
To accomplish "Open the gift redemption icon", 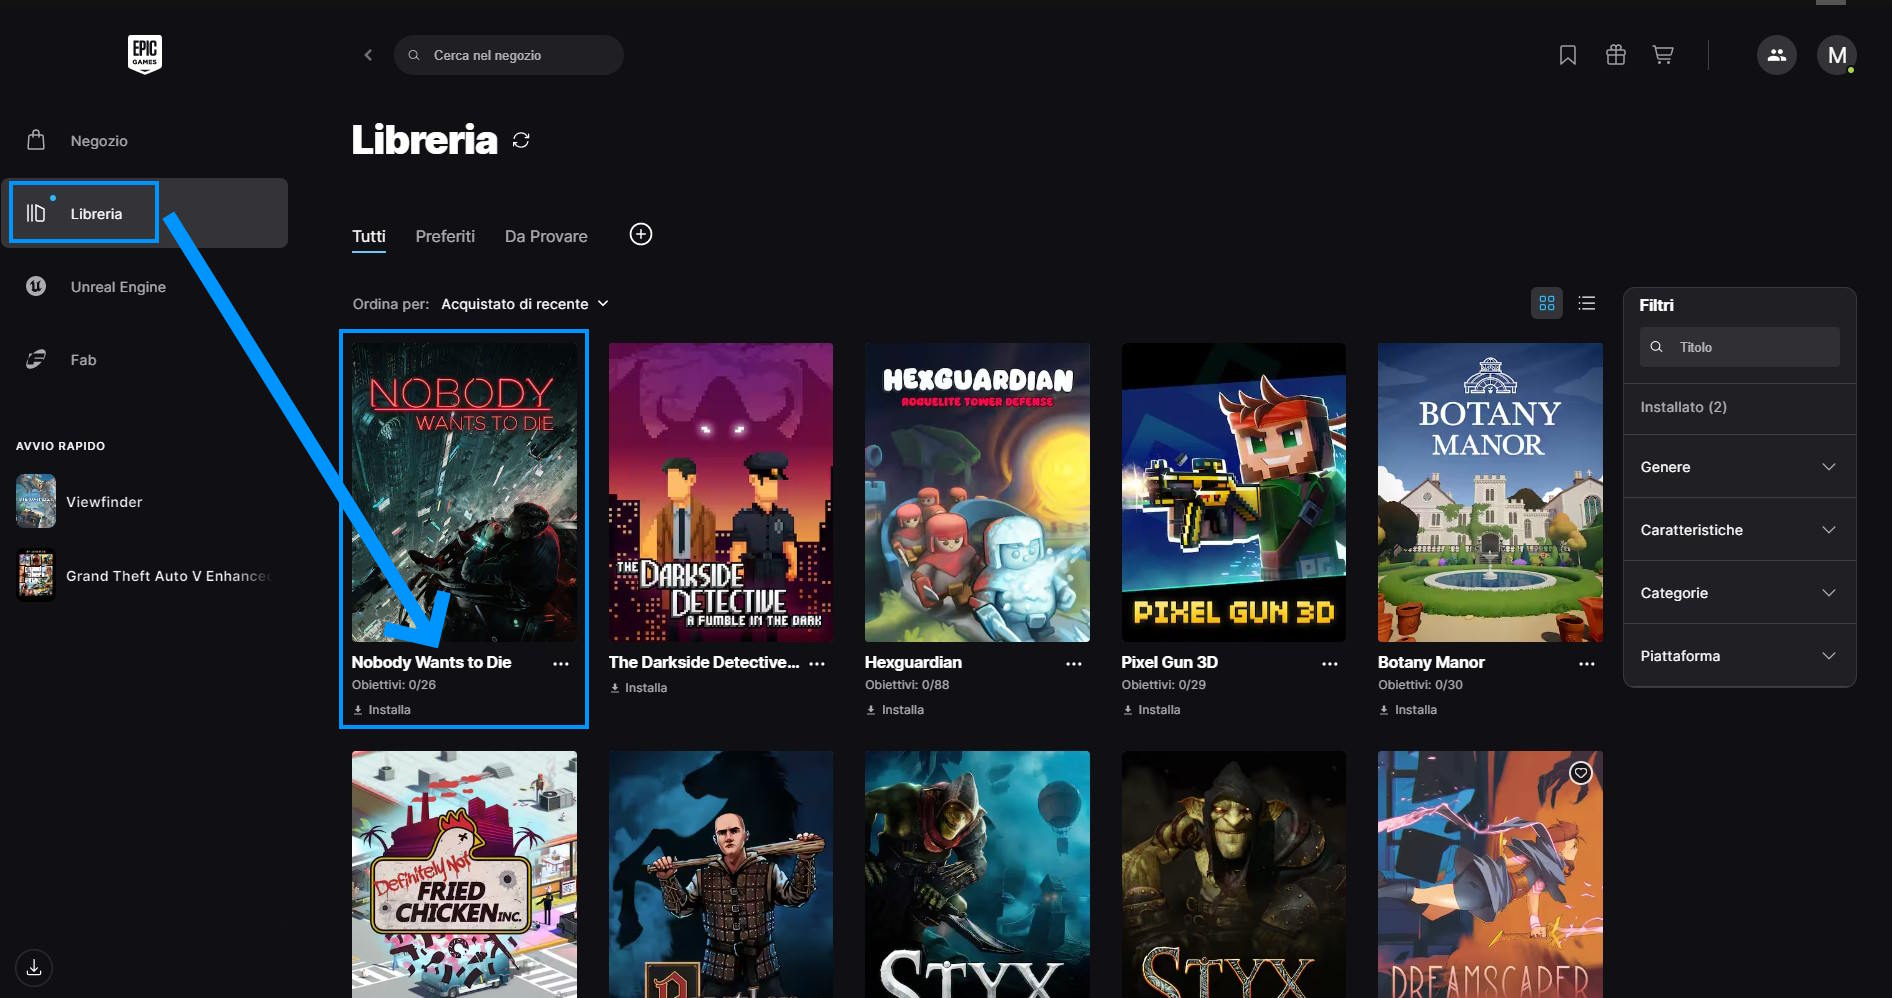I will click(x=1615, y=55).
